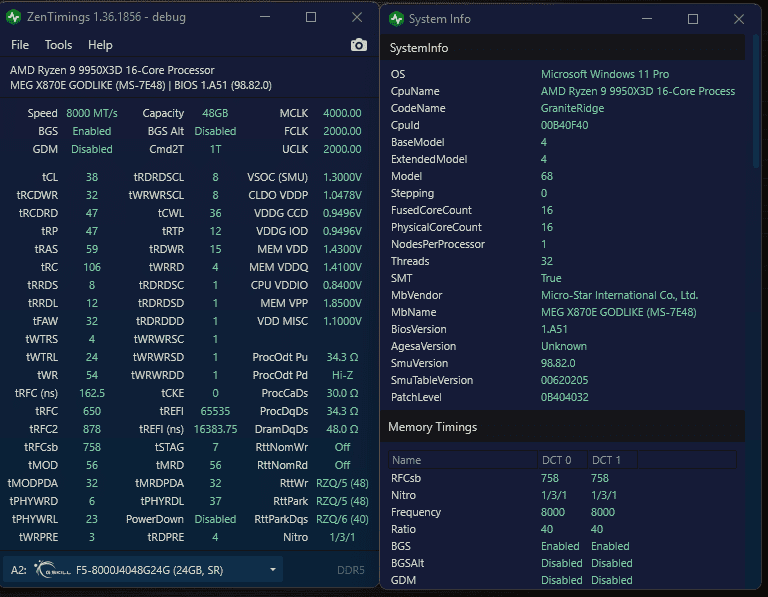Viewport: 768px width, 597px height.
Task: Open the Tools menu
Action: [58, 45]
